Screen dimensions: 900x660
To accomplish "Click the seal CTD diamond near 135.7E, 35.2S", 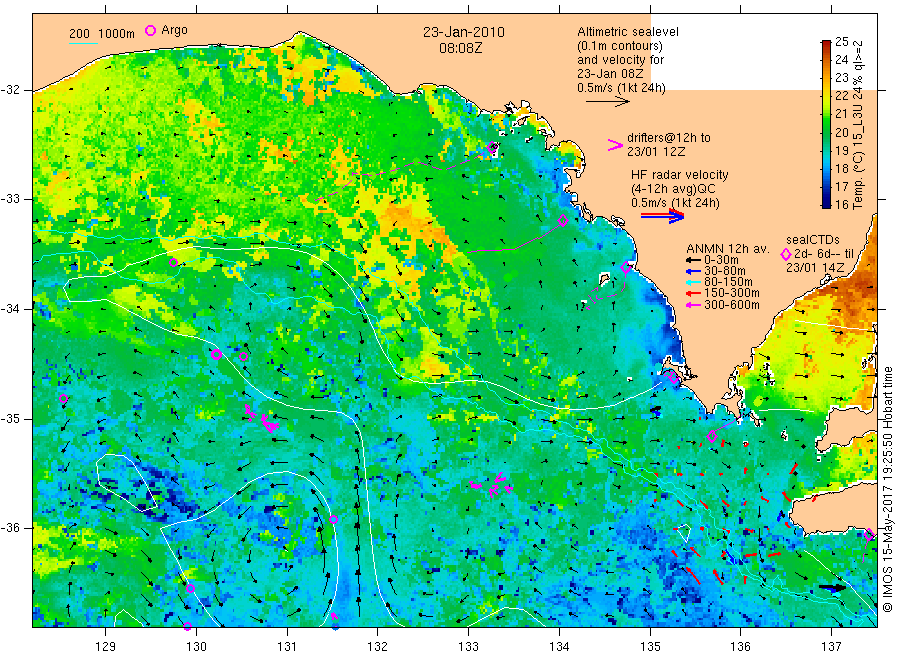I will (712, 436).
